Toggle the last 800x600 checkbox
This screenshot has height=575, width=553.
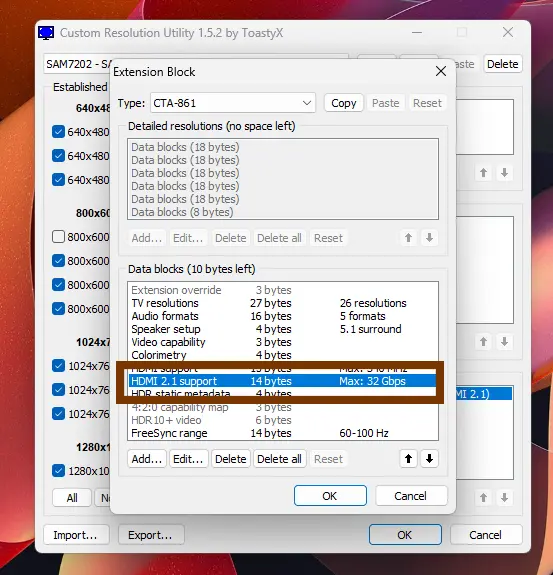pyautogui.click(x=58, y=308)
